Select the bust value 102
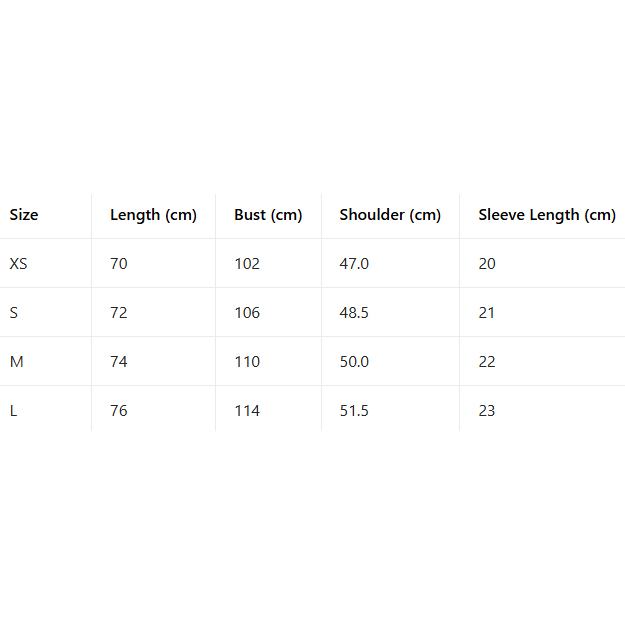Image resolution: width=625 pixels, height=625 pixels. 247,264
